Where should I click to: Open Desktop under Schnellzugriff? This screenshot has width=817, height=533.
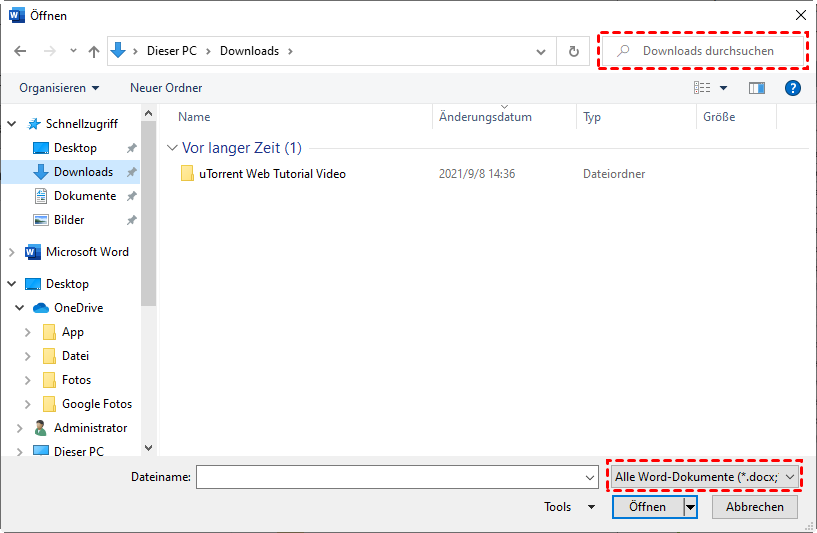coord(75,148)
